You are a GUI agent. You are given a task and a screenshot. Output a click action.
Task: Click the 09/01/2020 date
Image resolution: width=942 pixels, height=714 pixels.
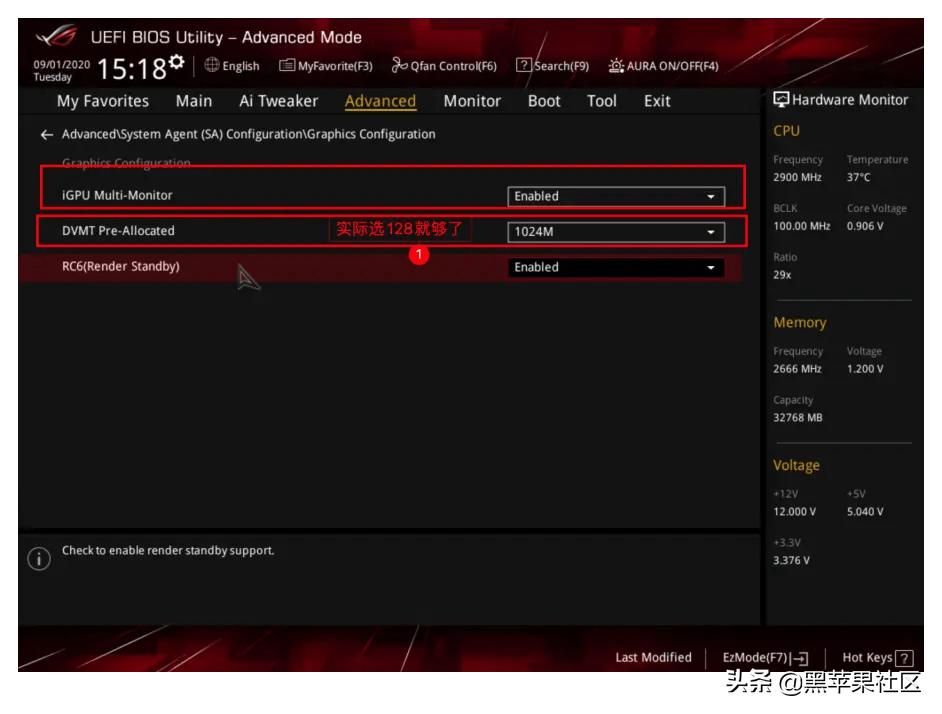tap(62, 64)
